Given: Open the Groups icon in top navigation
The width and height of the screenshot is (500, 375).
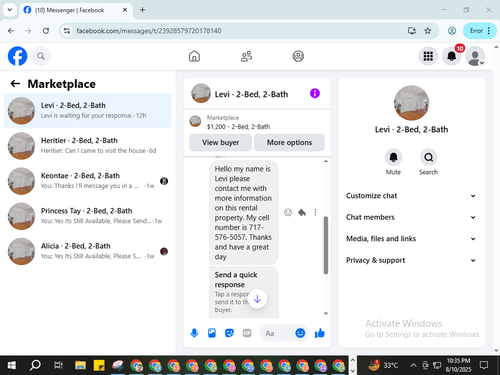Looking at the screenshot, I should pyautogui.click(x=298, y=56).
